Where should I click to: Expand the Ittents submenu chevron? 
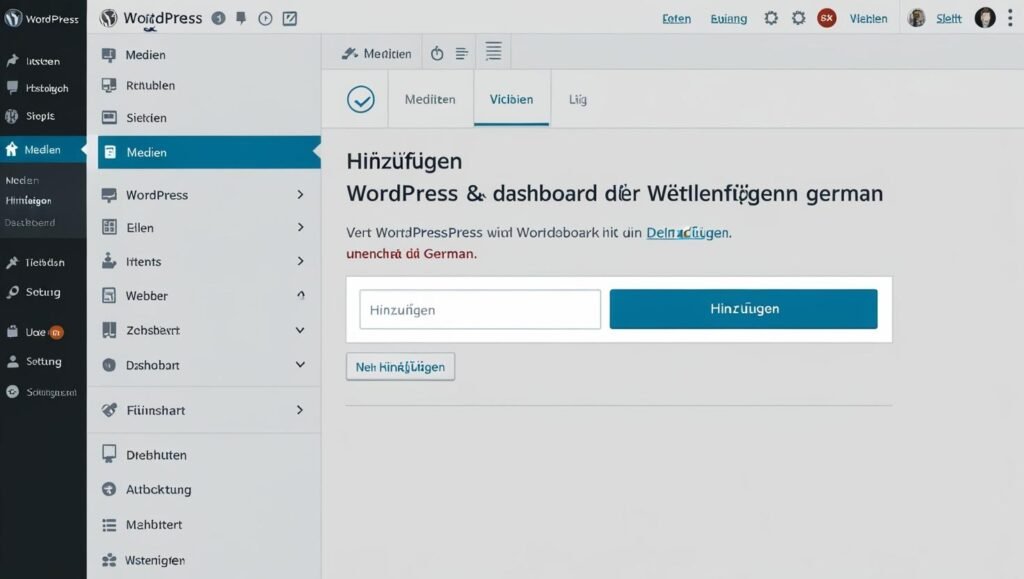(300, 261)
